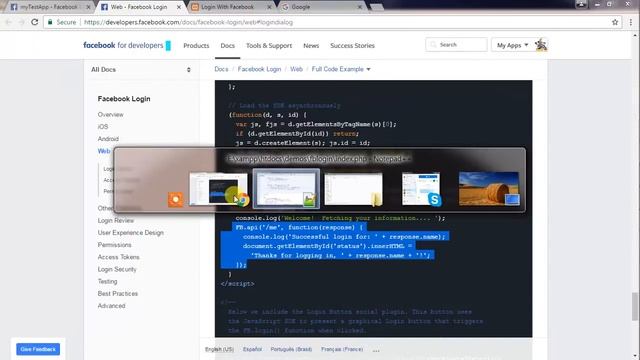This screenshot has height=360, width=640.
Task: Close the Google tab
Action: pos(360,7)
